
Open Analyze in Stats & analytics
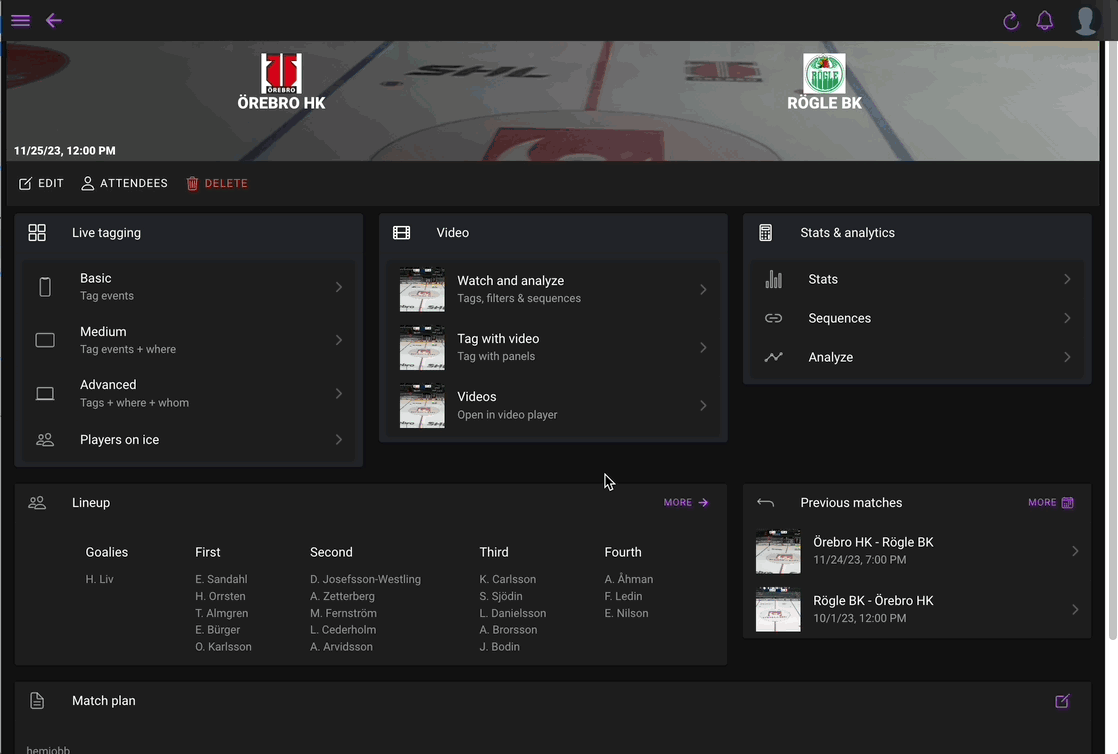pyautogui.click(x=917, y=357)
